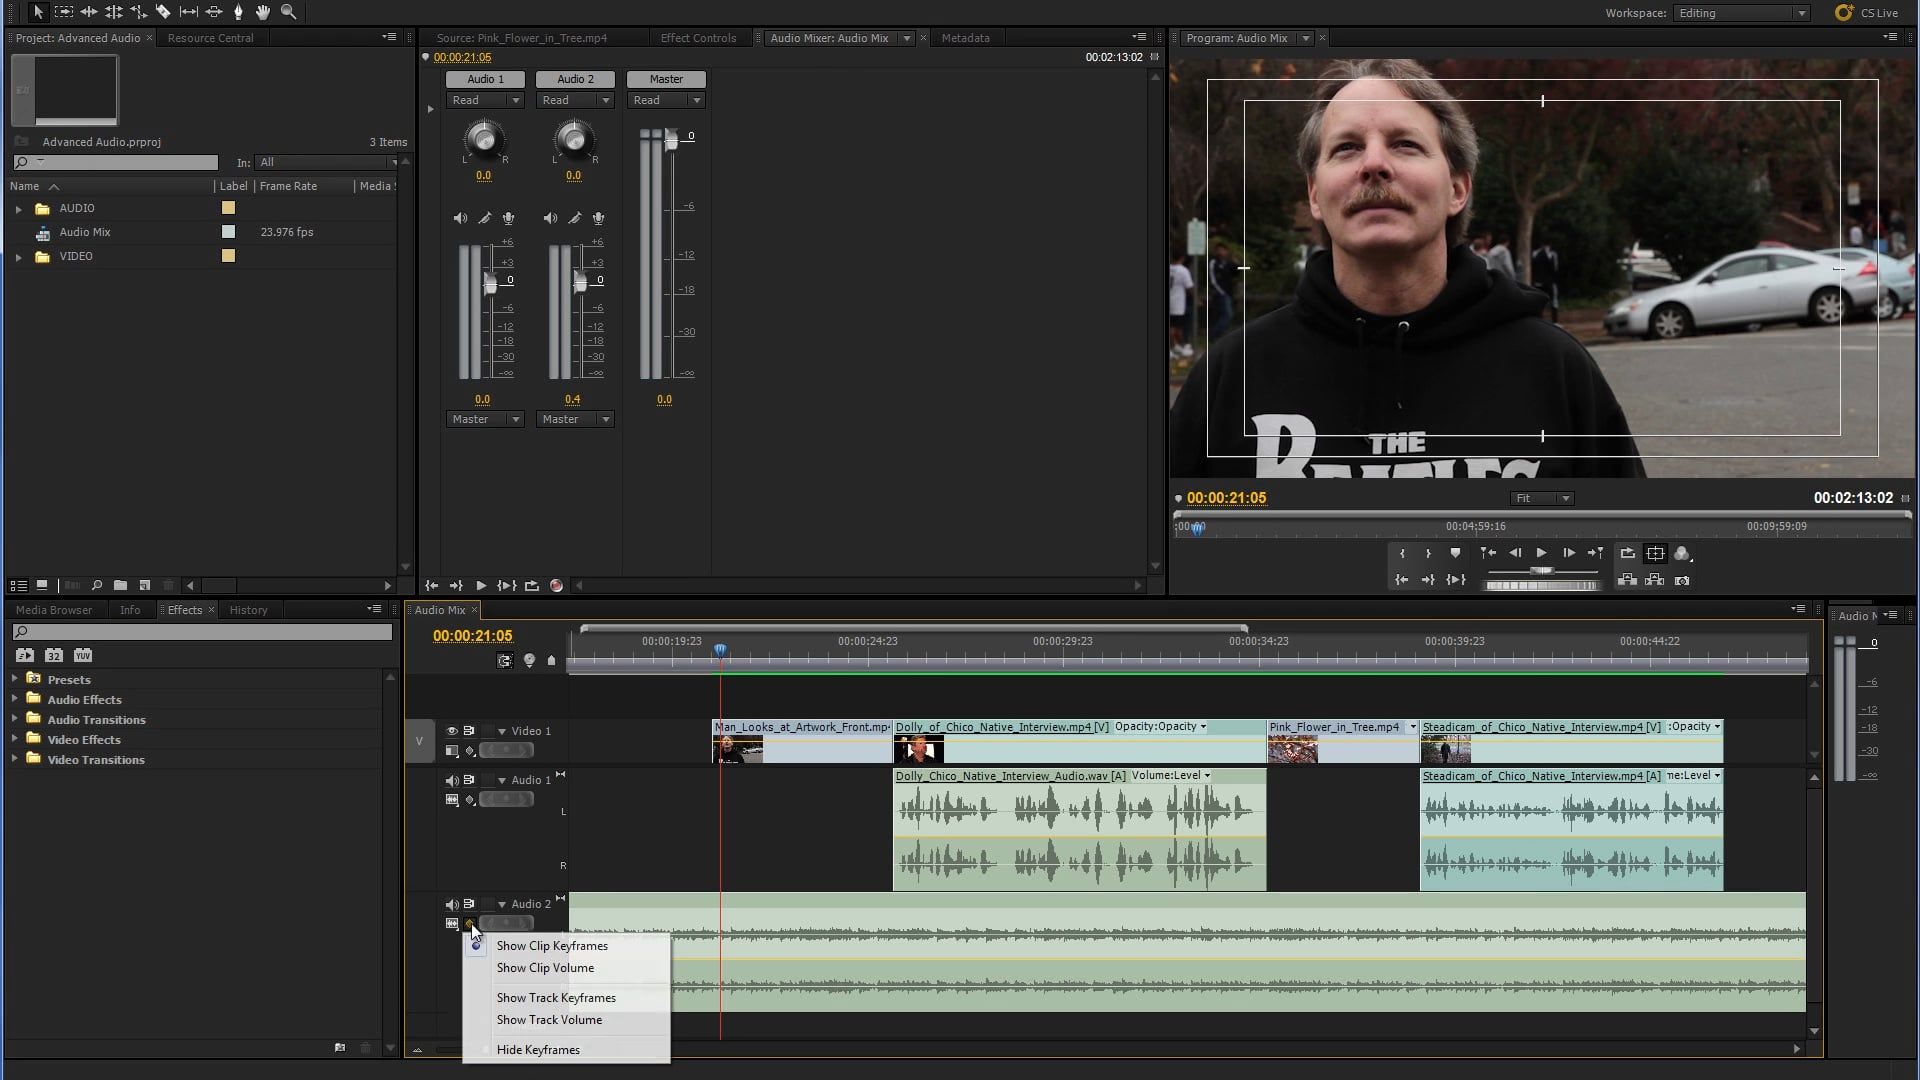Click the record button in Audio Mixer
Viewport: 1920px width, 1080px height.
click(x=556, y=586)
